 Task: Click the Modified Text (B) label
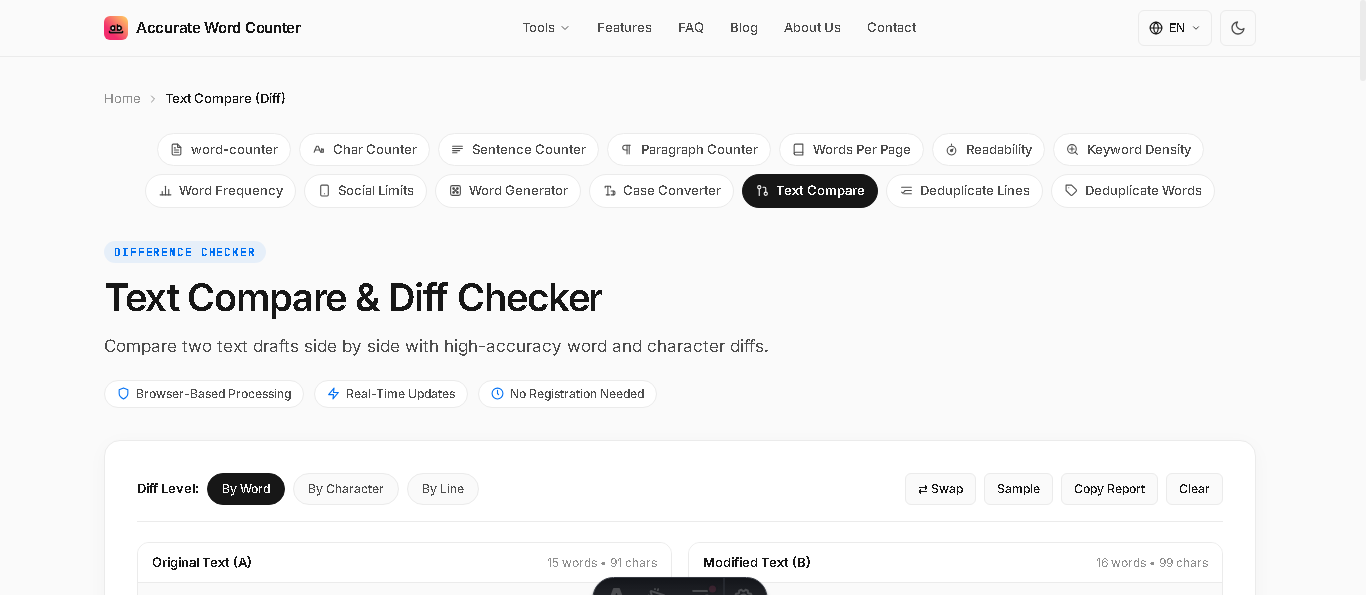click(757, 563)
